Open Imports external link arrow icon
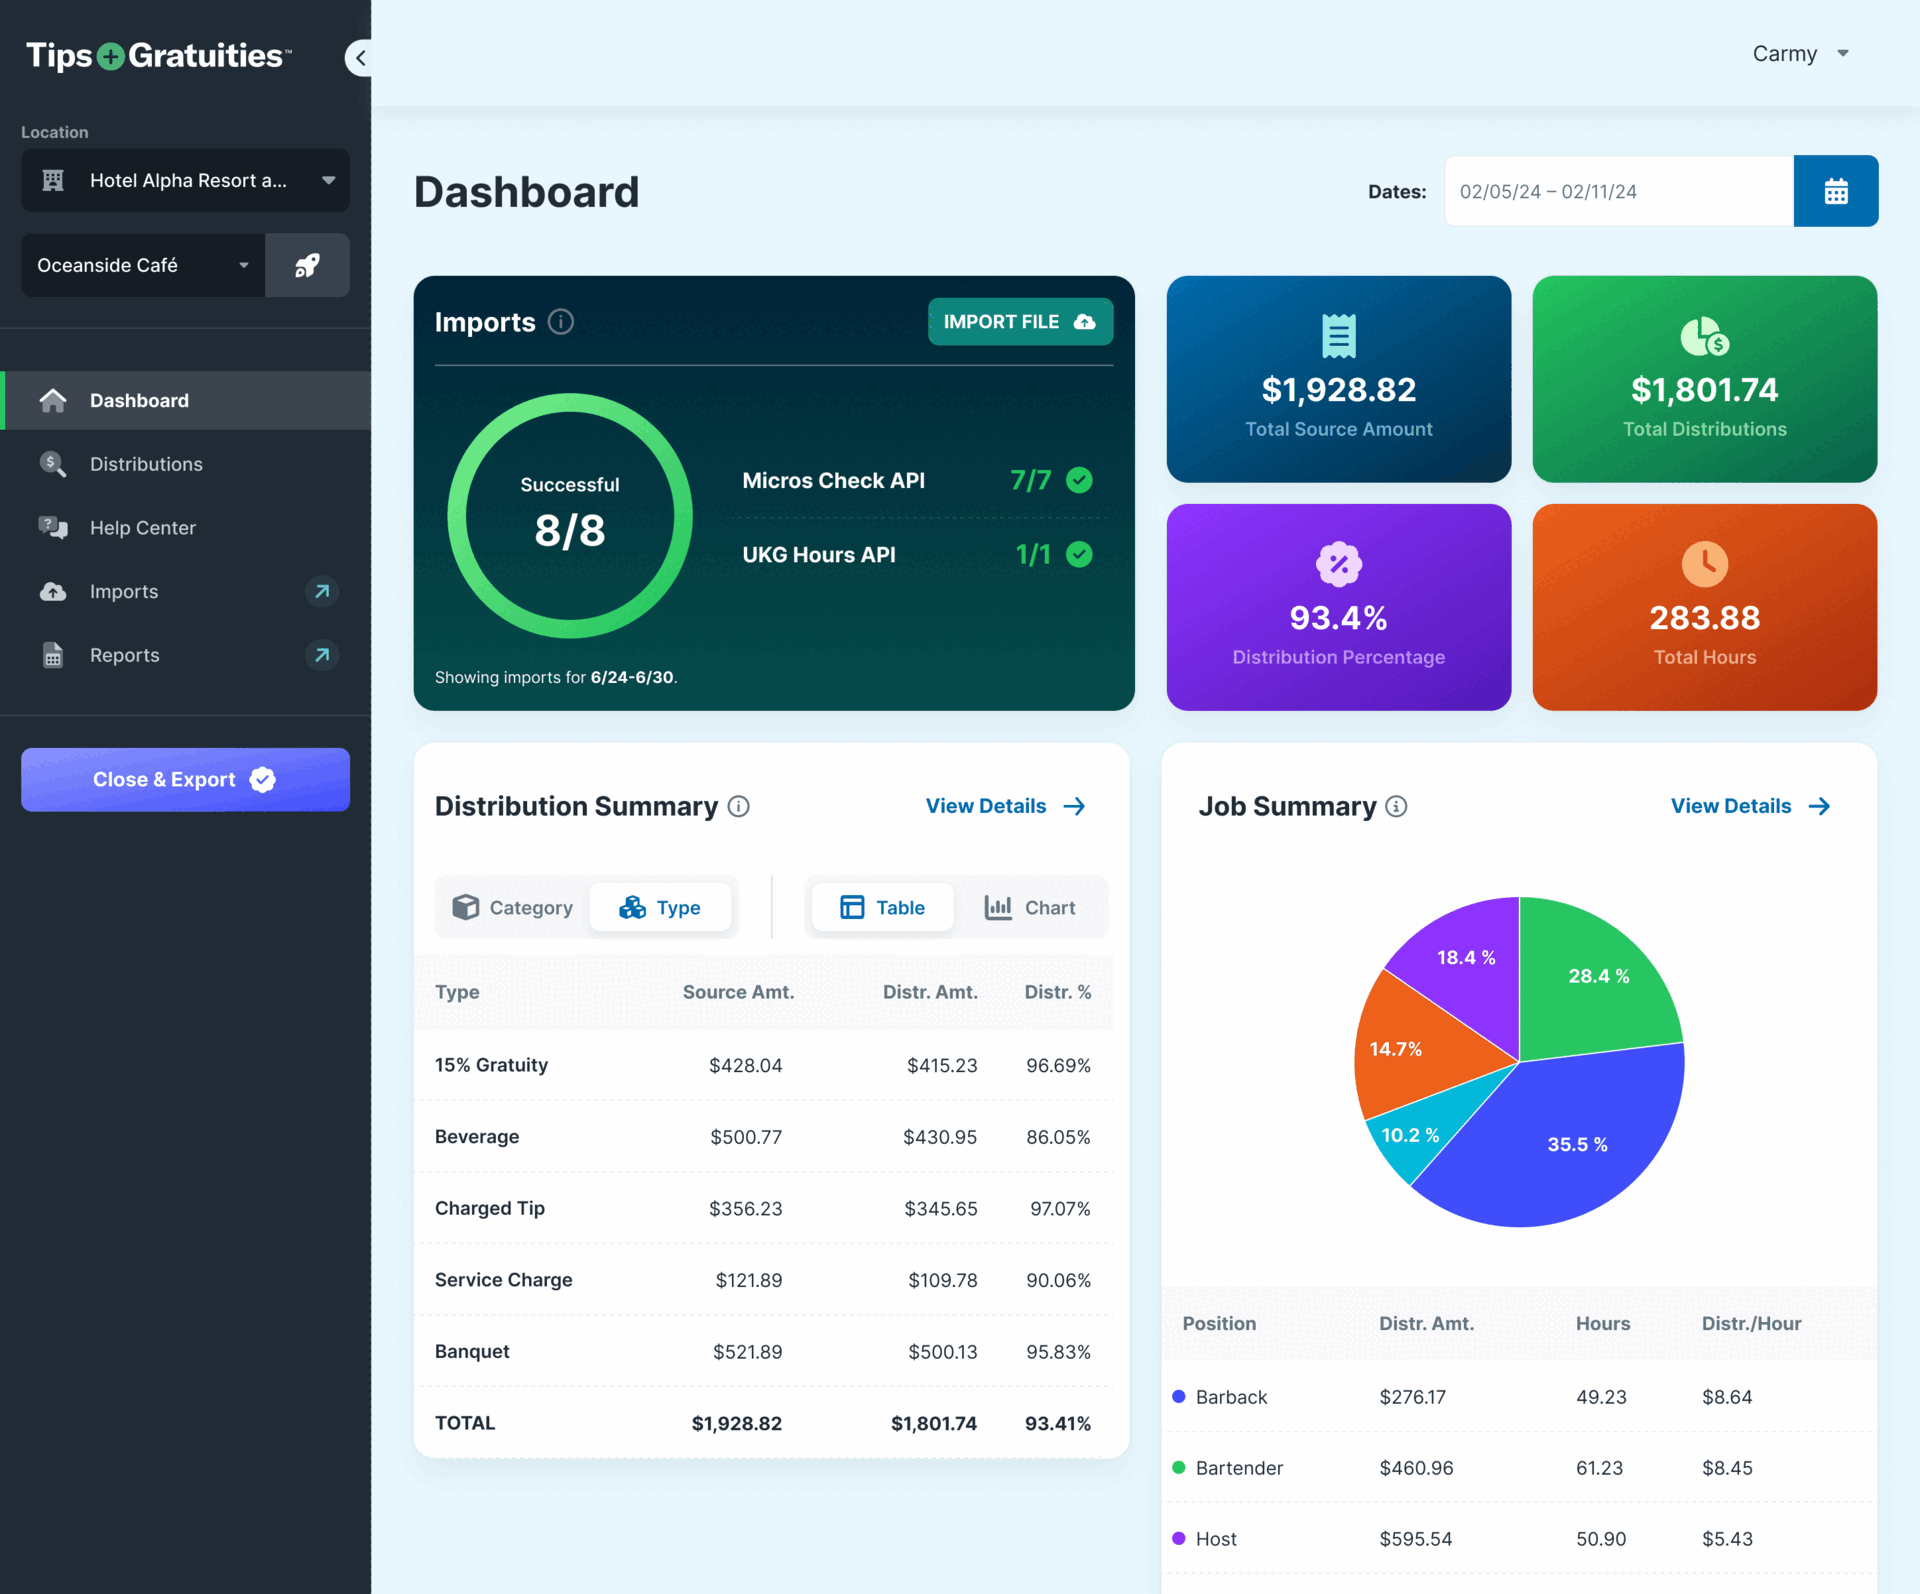1920x1594 pixels. click(x=322, y=591)
